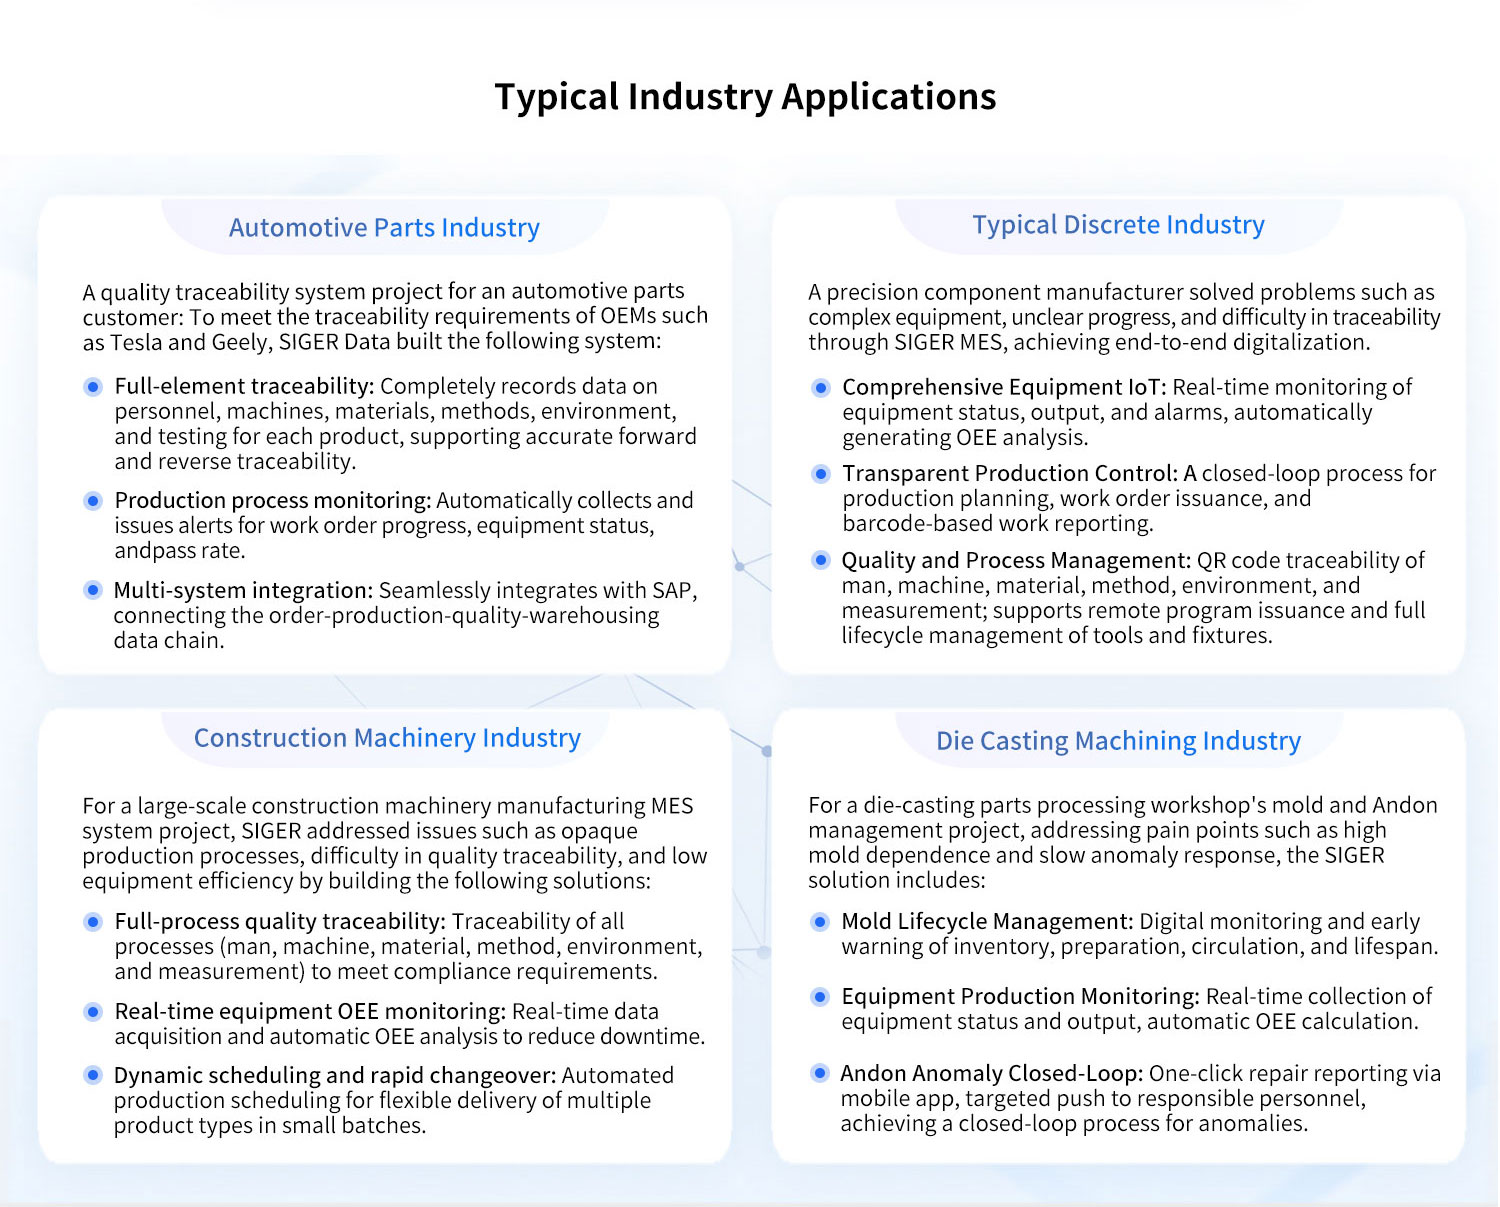
Task: Click the bullet dot beside Dynamic scheduling
Action: pyautogui.click(x=93, y=1075)
